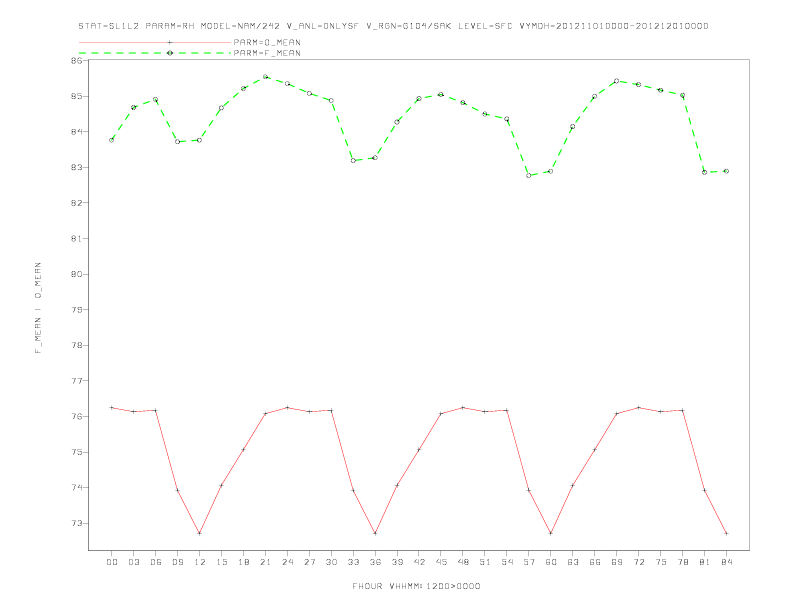
Task: Click the x-axis tick label 81
Action: [705, 562]
